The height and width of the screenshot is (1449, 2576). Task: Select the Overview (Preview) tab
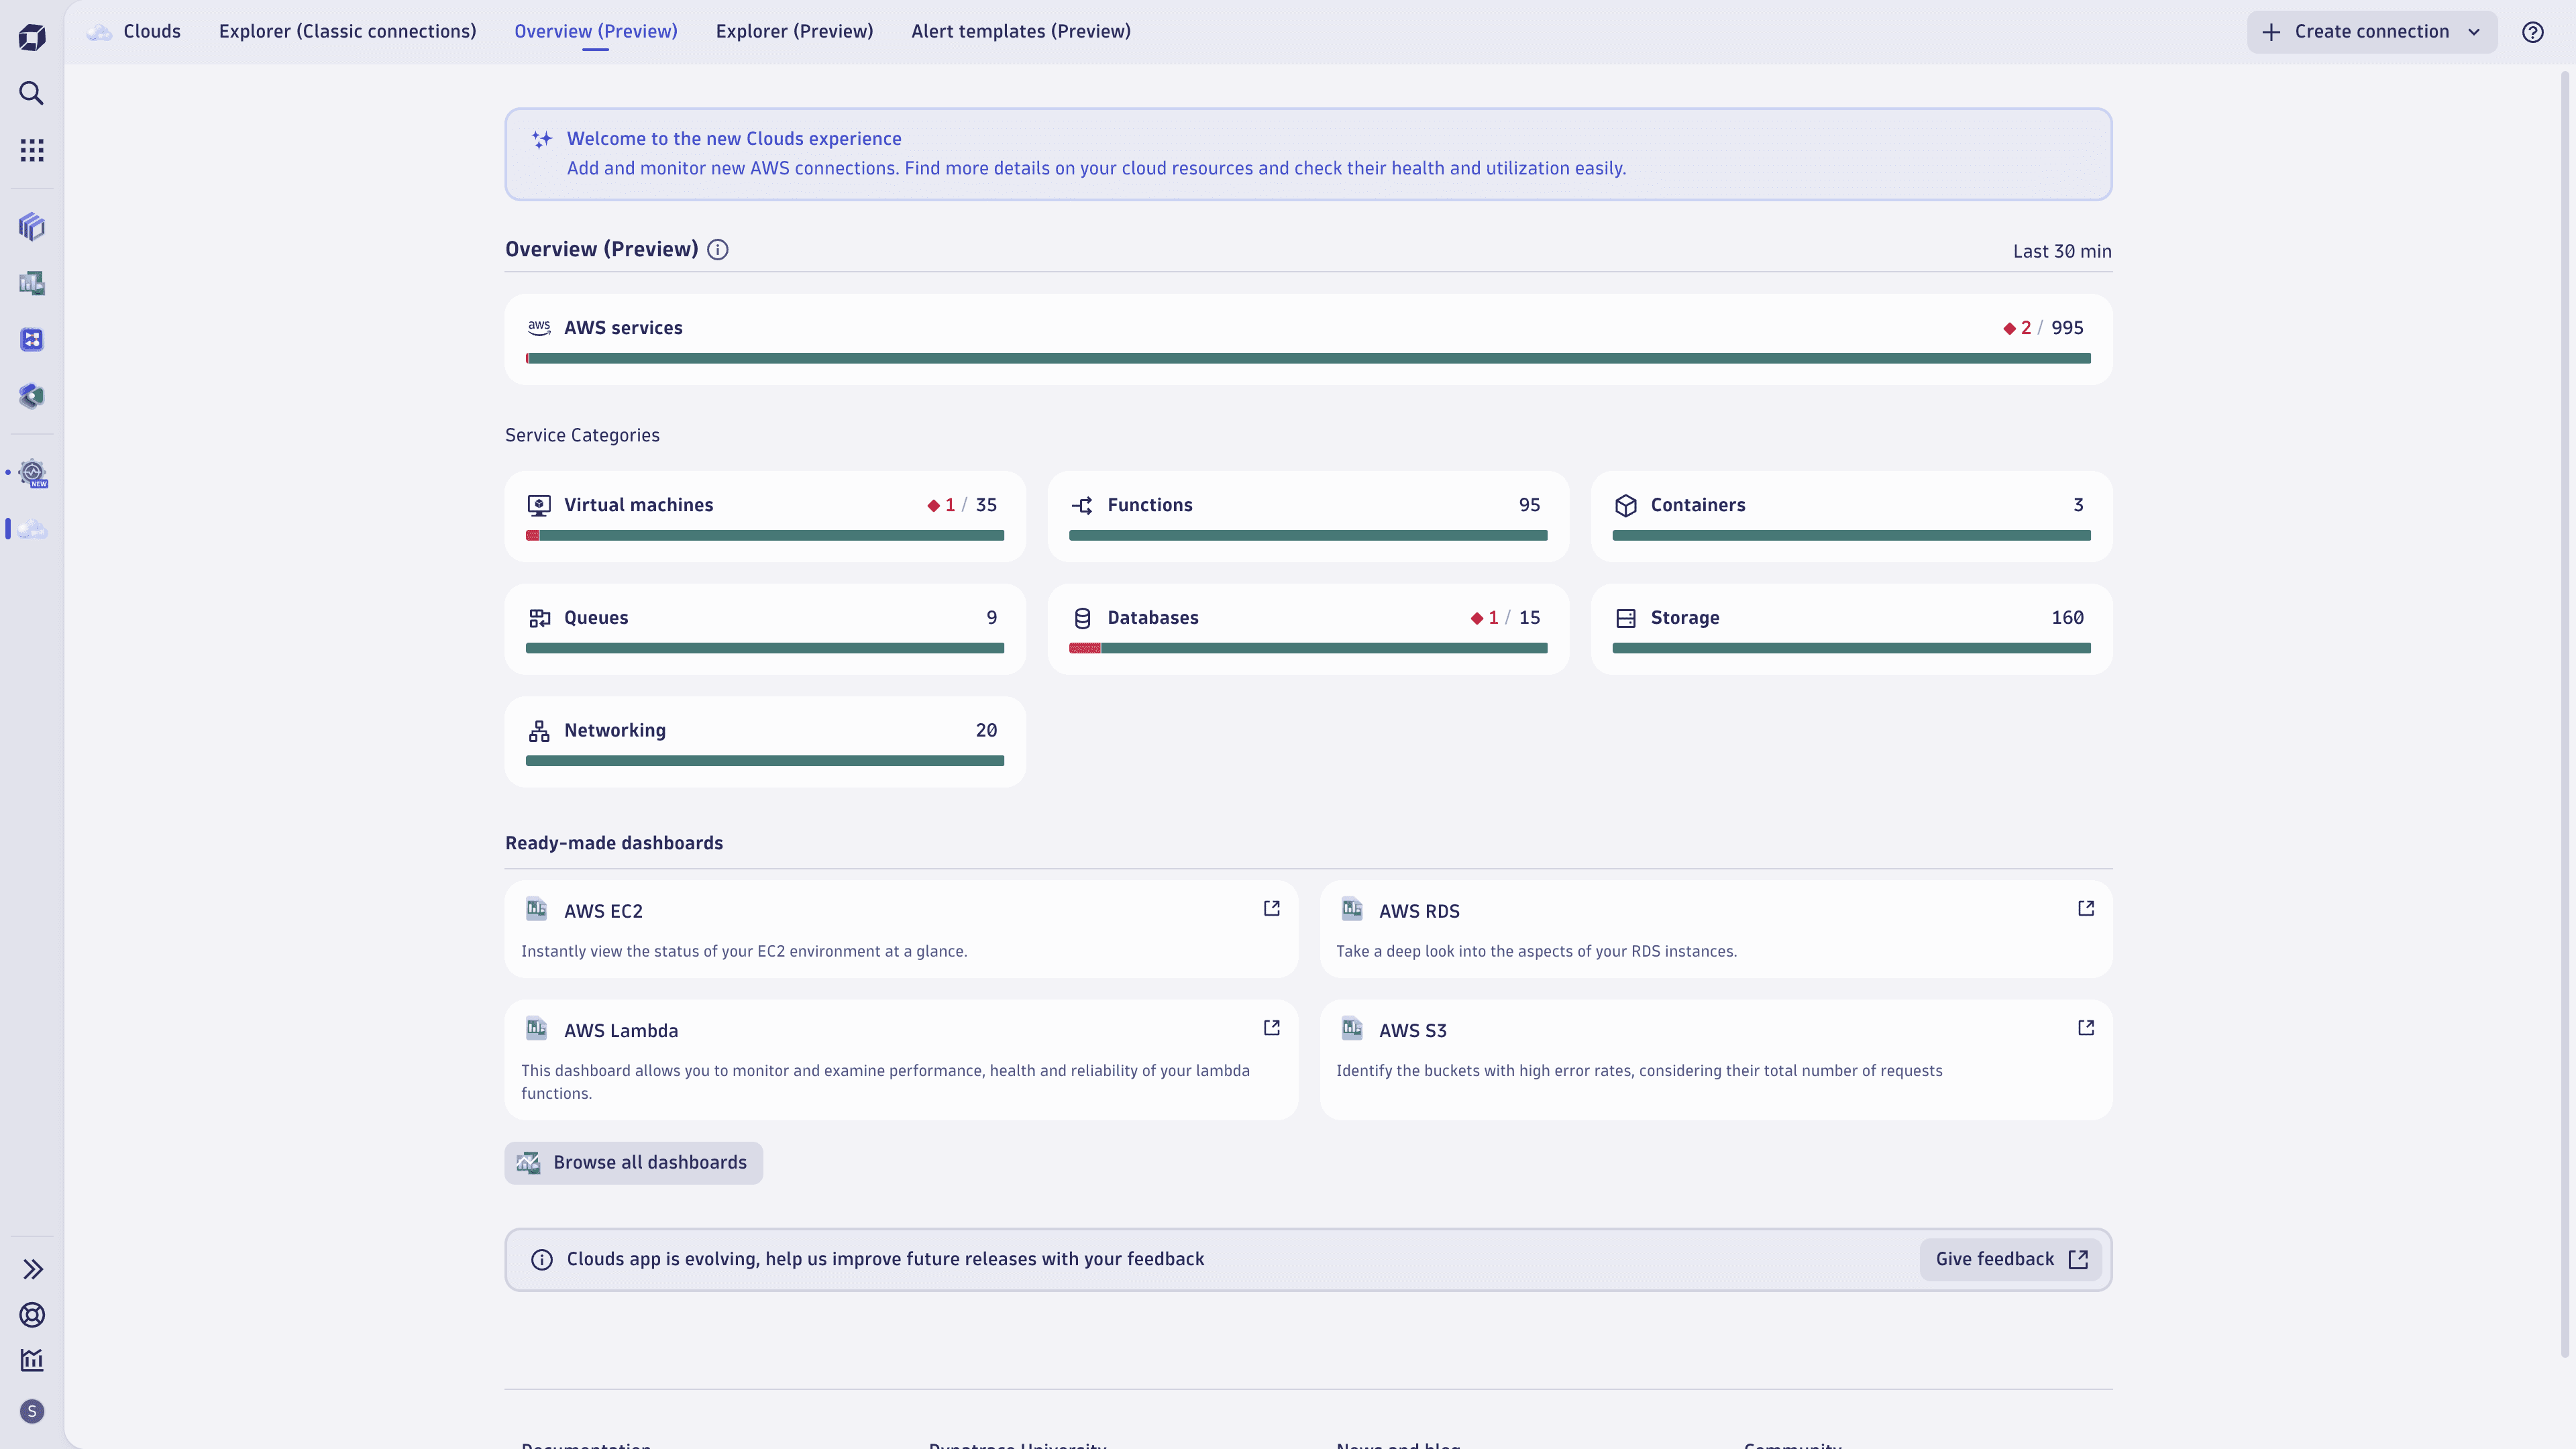(595, 32)
